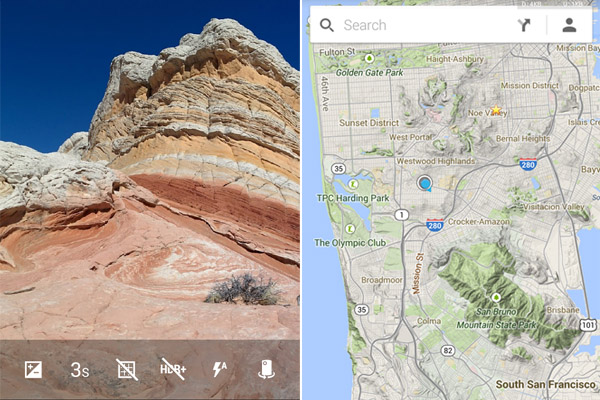The image size is (600, 400).
Task: Enable the HDR+ mode icon
Action: pyautogui.click(x=173, y=369)
